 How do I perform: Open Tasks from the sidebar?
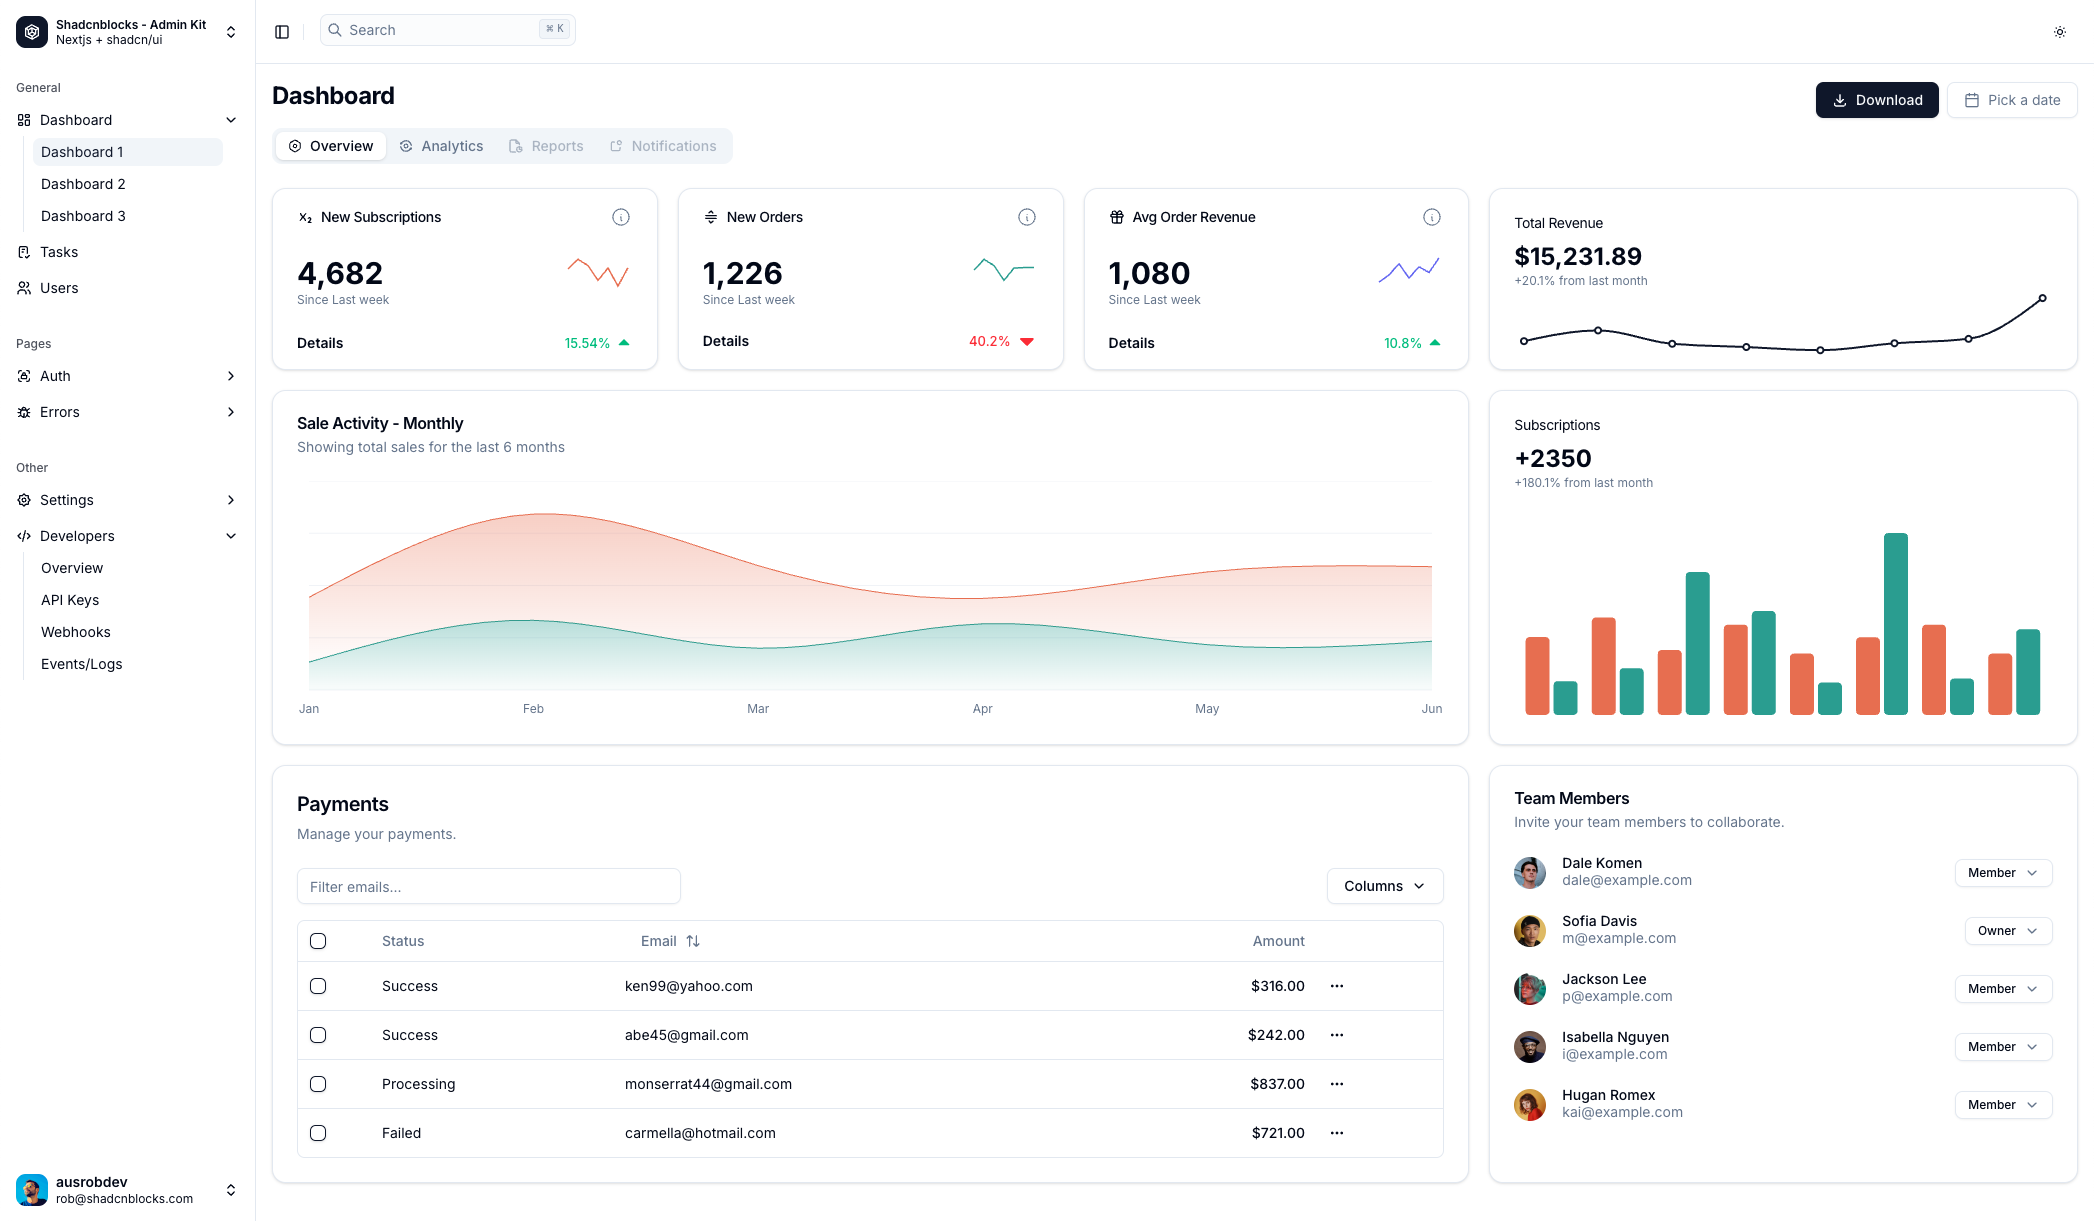click(x=58, y=252)
